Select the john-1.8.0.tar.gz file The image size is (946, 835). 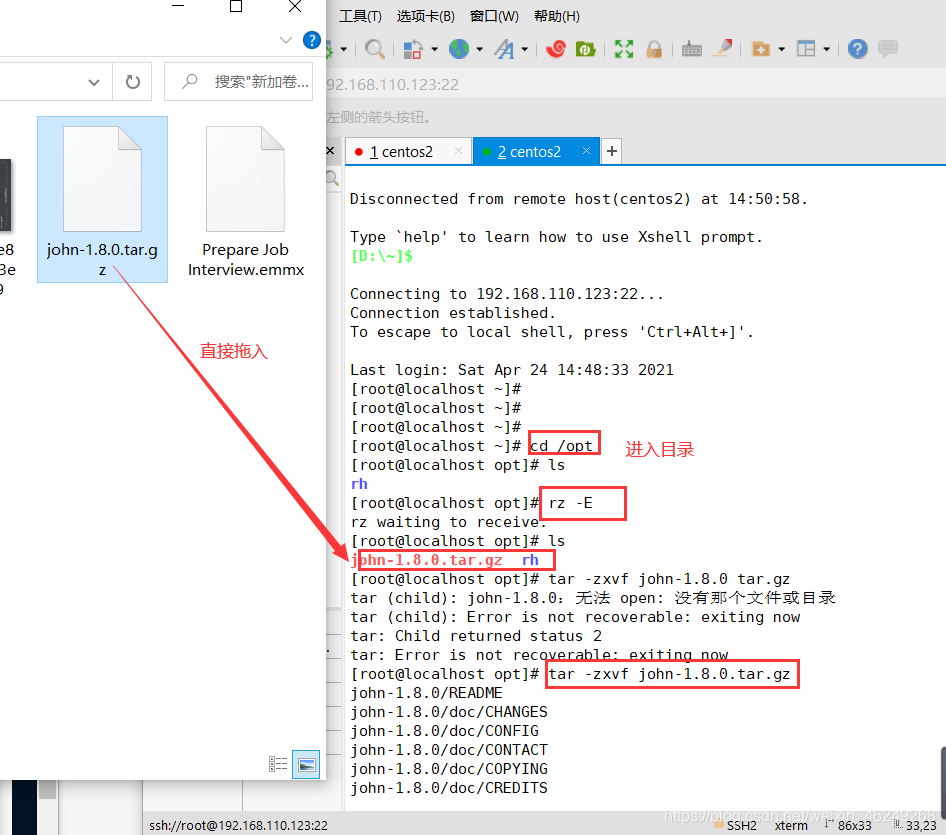coord(102,199)
